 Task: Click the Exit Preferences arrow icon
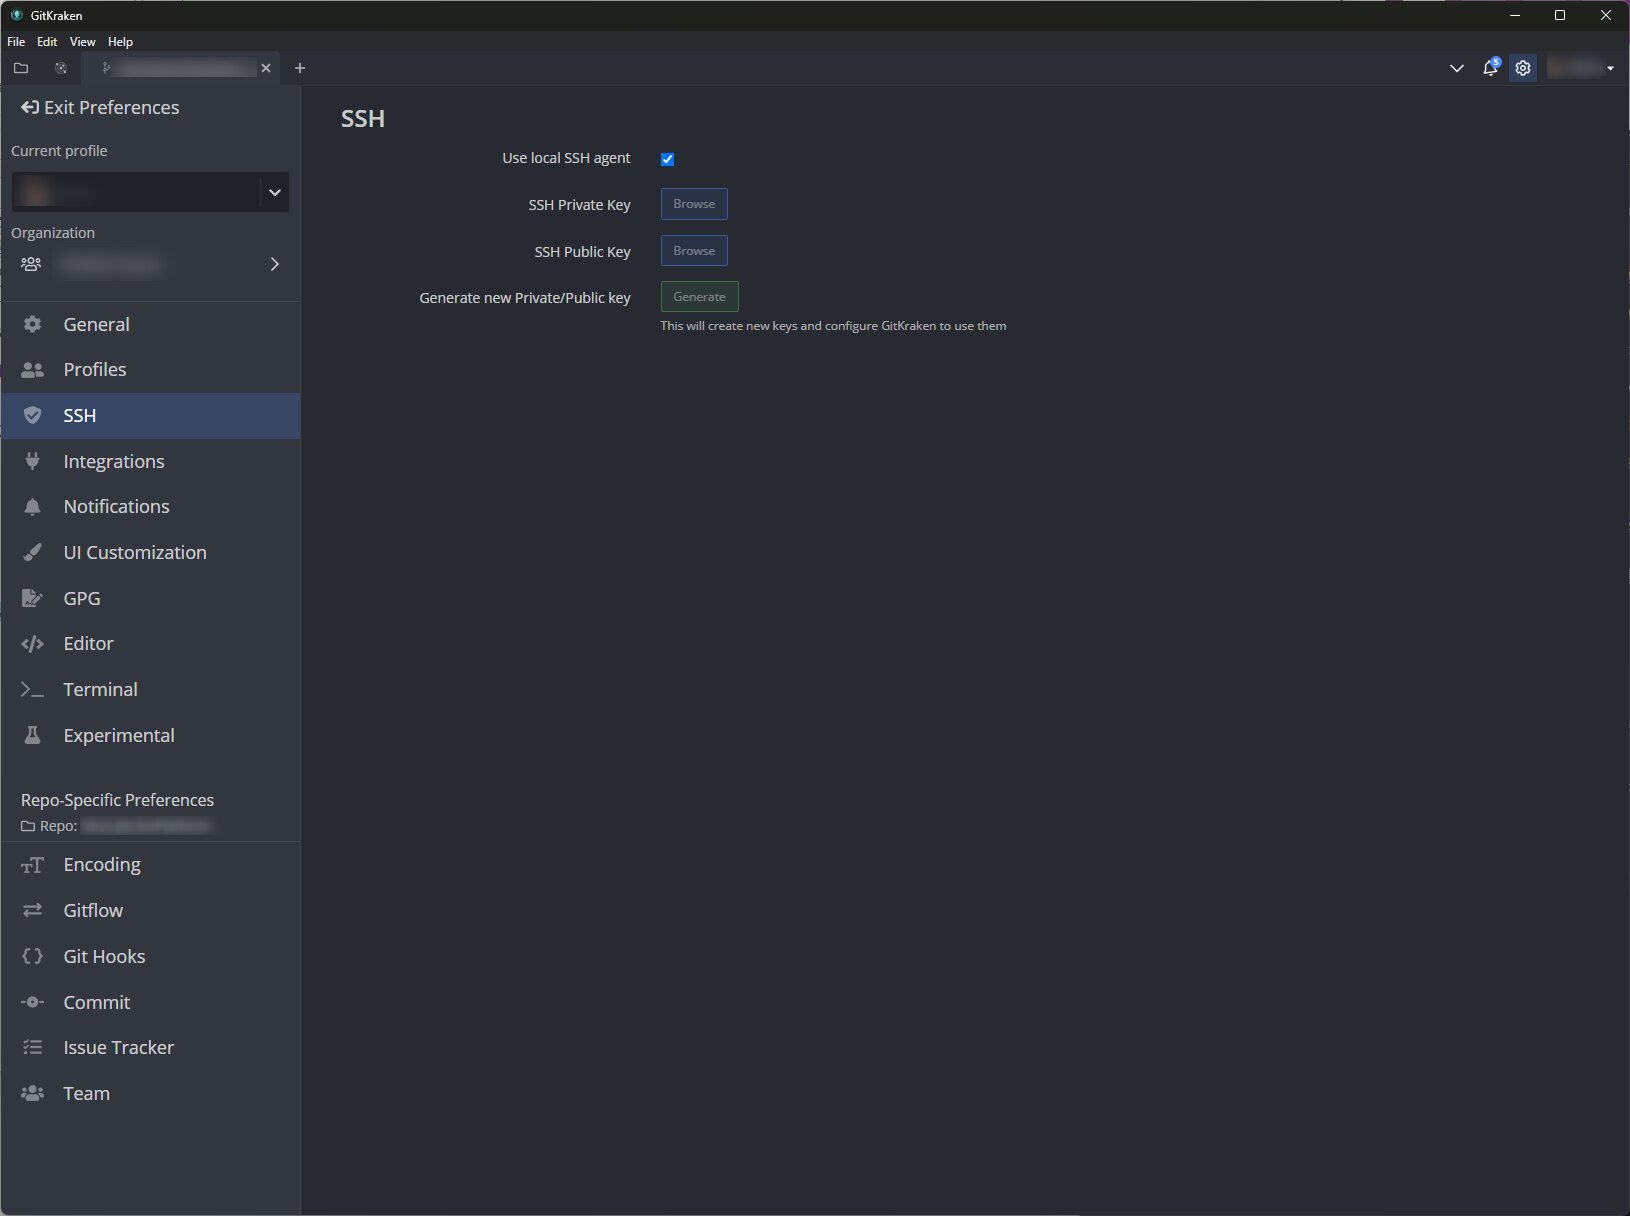pyautogui.click(x=30, y=107)
